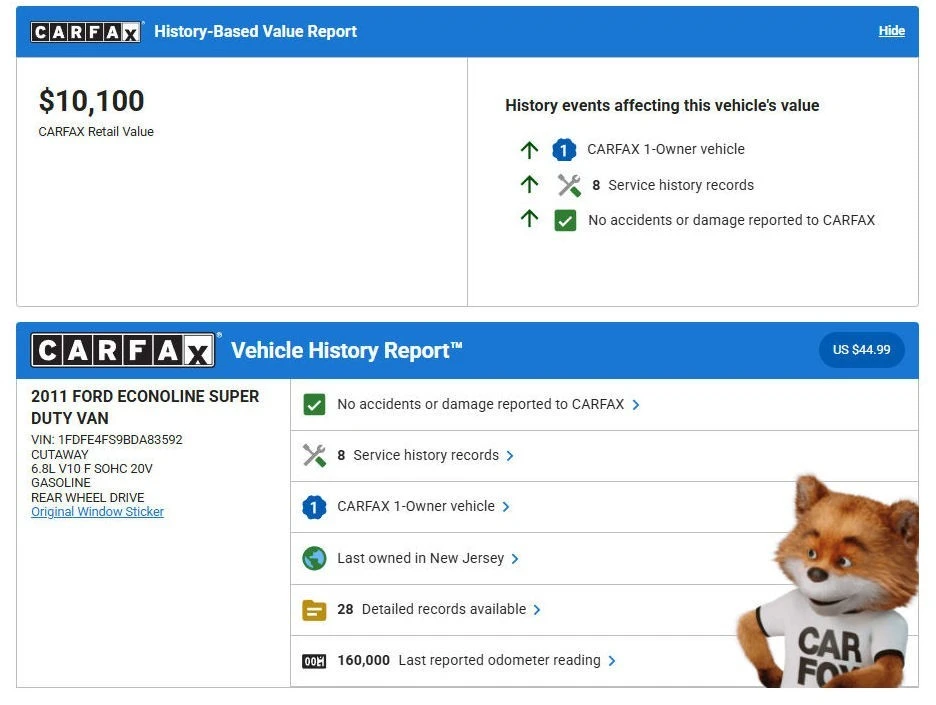
Task: Expand the Service history records chevron
Action: [x=510, y=455]
